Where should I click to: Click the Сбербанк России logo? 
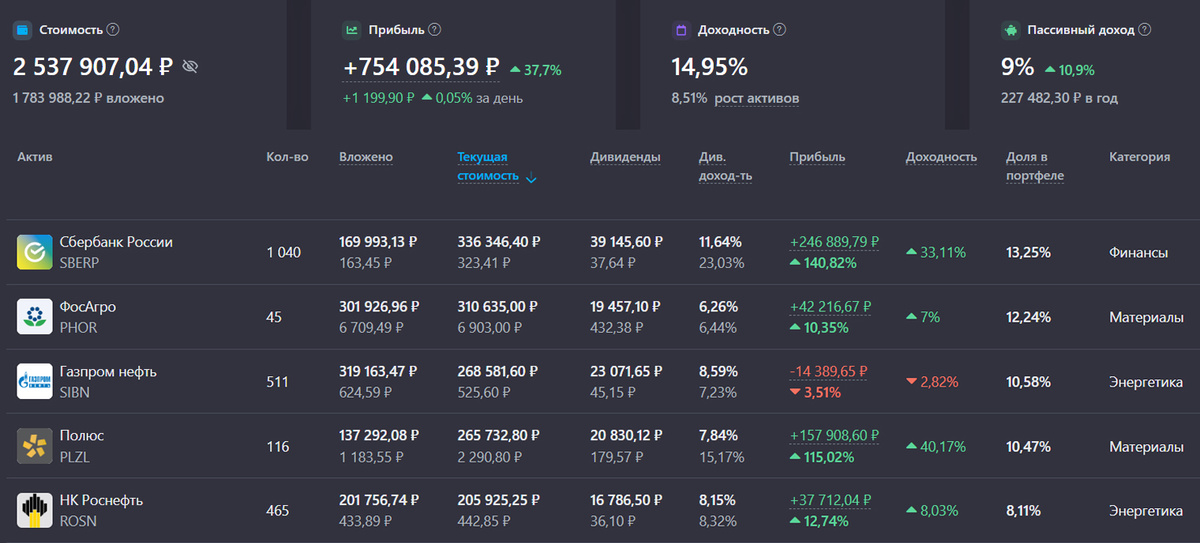[x=35, y=252]
